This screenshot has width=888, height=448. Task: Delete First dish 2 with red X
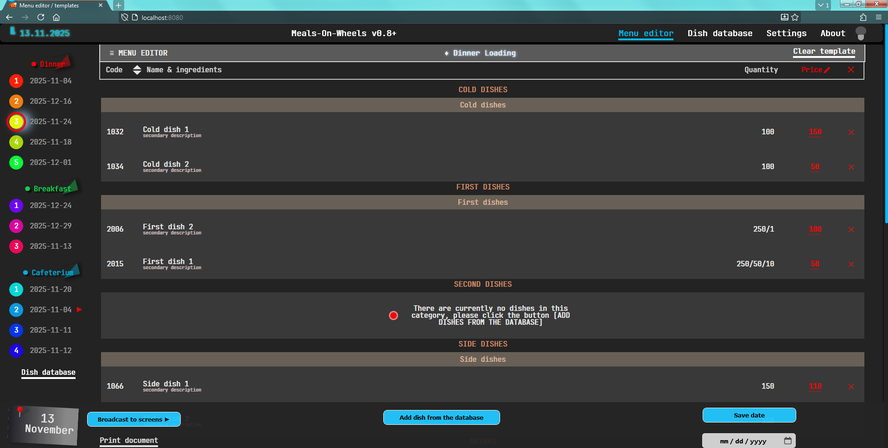(x=851, y=229)
